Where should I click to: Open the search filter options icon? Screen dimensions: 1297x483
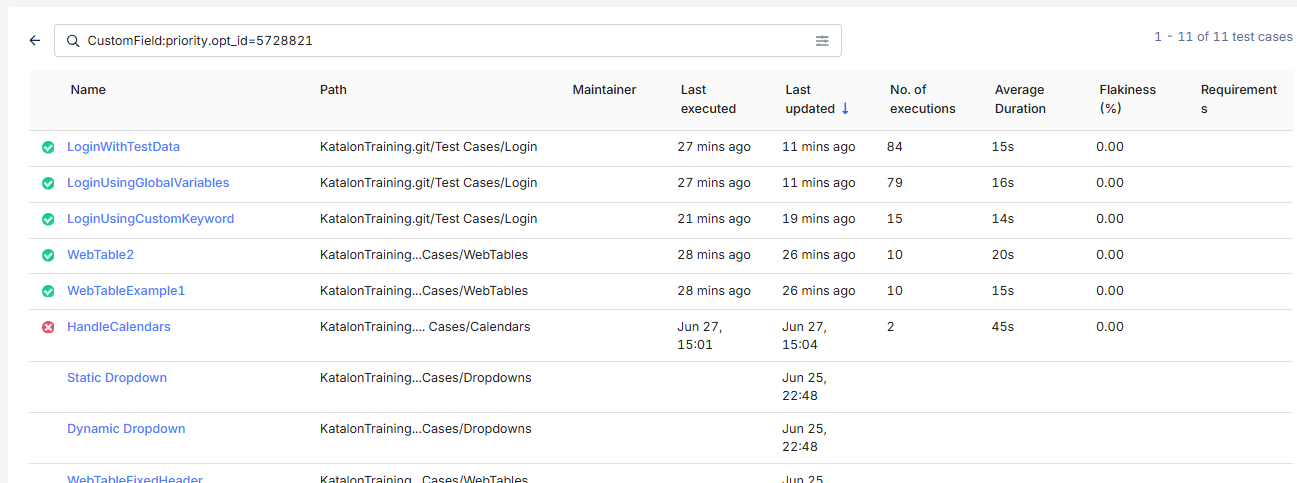pyautogui.click(x=822, y=41)
